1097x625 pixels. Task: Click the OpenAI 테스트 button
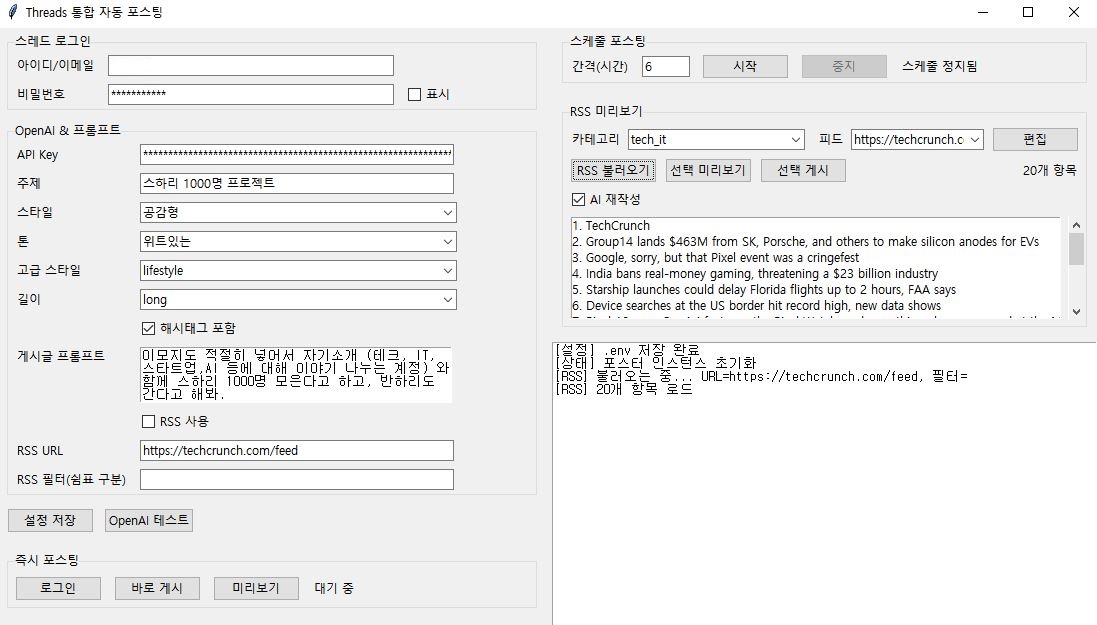pos(148,521)
